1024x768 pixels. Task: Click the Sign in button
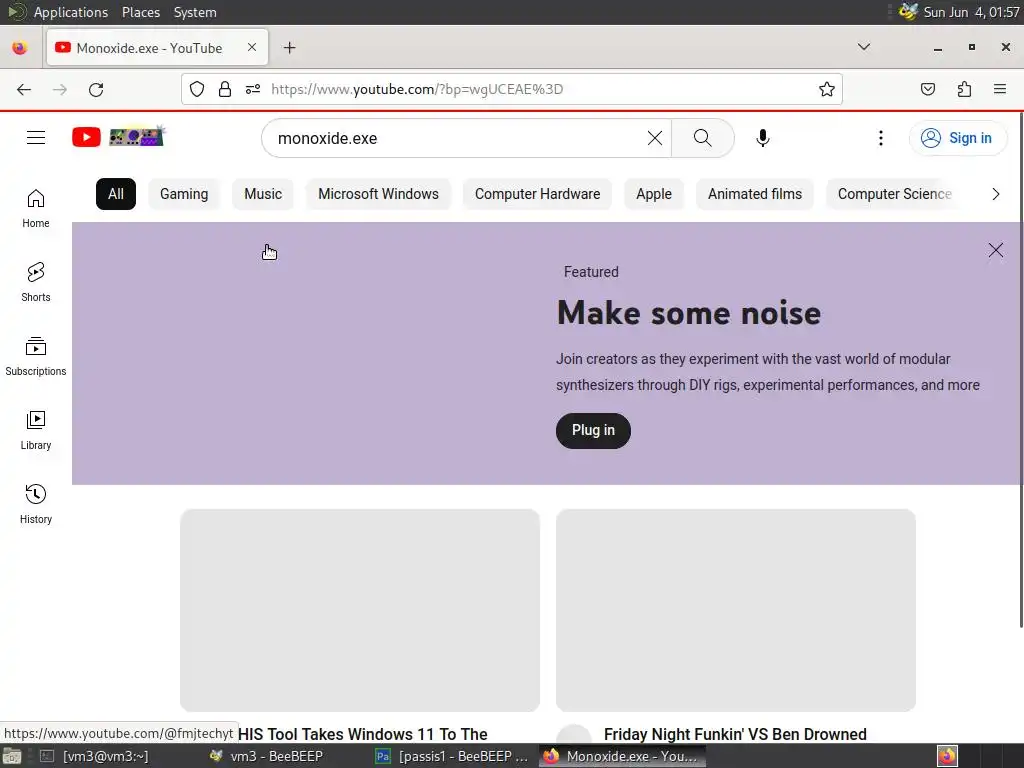click(957, 138)
